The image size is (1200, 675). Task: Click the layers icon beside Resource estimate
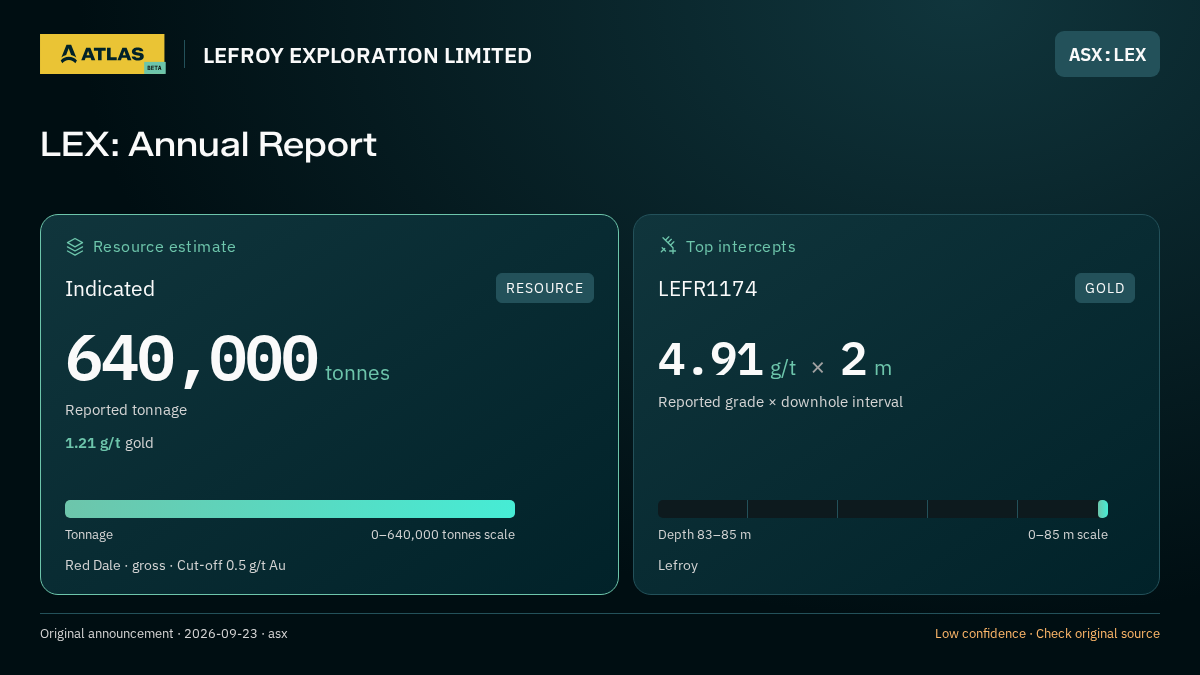click(x=75, y=246)
